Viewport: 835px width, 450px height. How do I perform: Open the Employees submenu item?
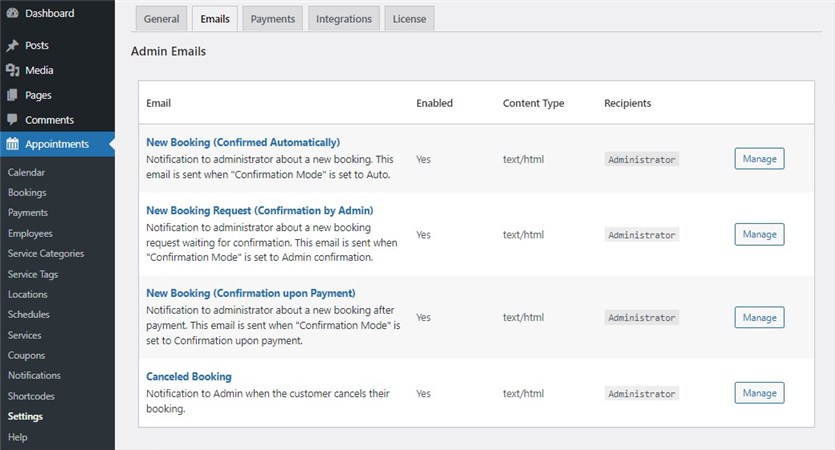pos(30,233)
